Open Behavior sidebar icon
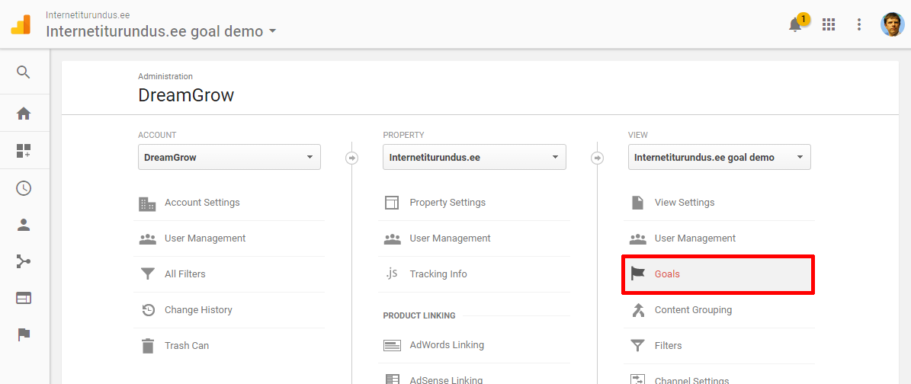This screenshot has height=384, width=911. coord(23,299)
